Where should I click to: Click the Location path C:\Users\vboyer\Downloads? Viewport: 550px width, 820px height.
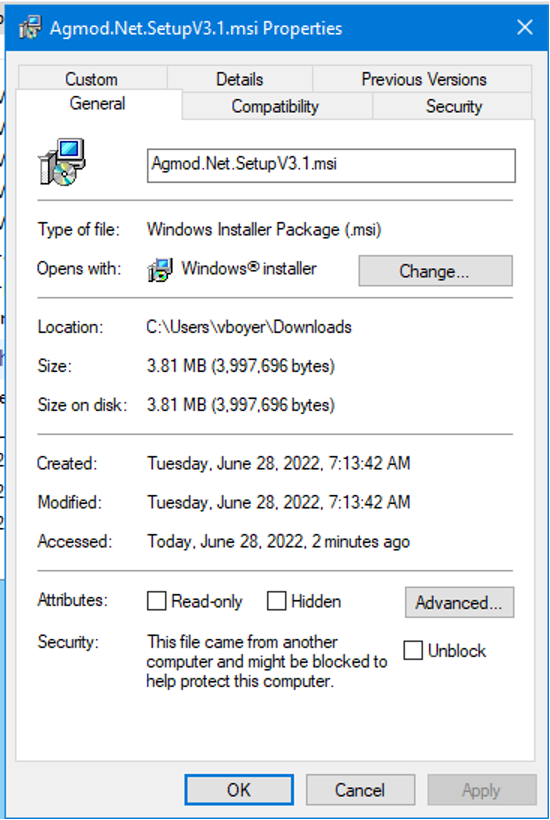249,327
